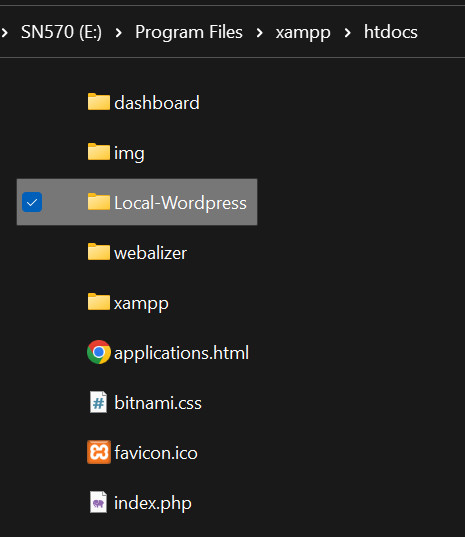Click the webalizer folder icon

[x=99, y=252]
